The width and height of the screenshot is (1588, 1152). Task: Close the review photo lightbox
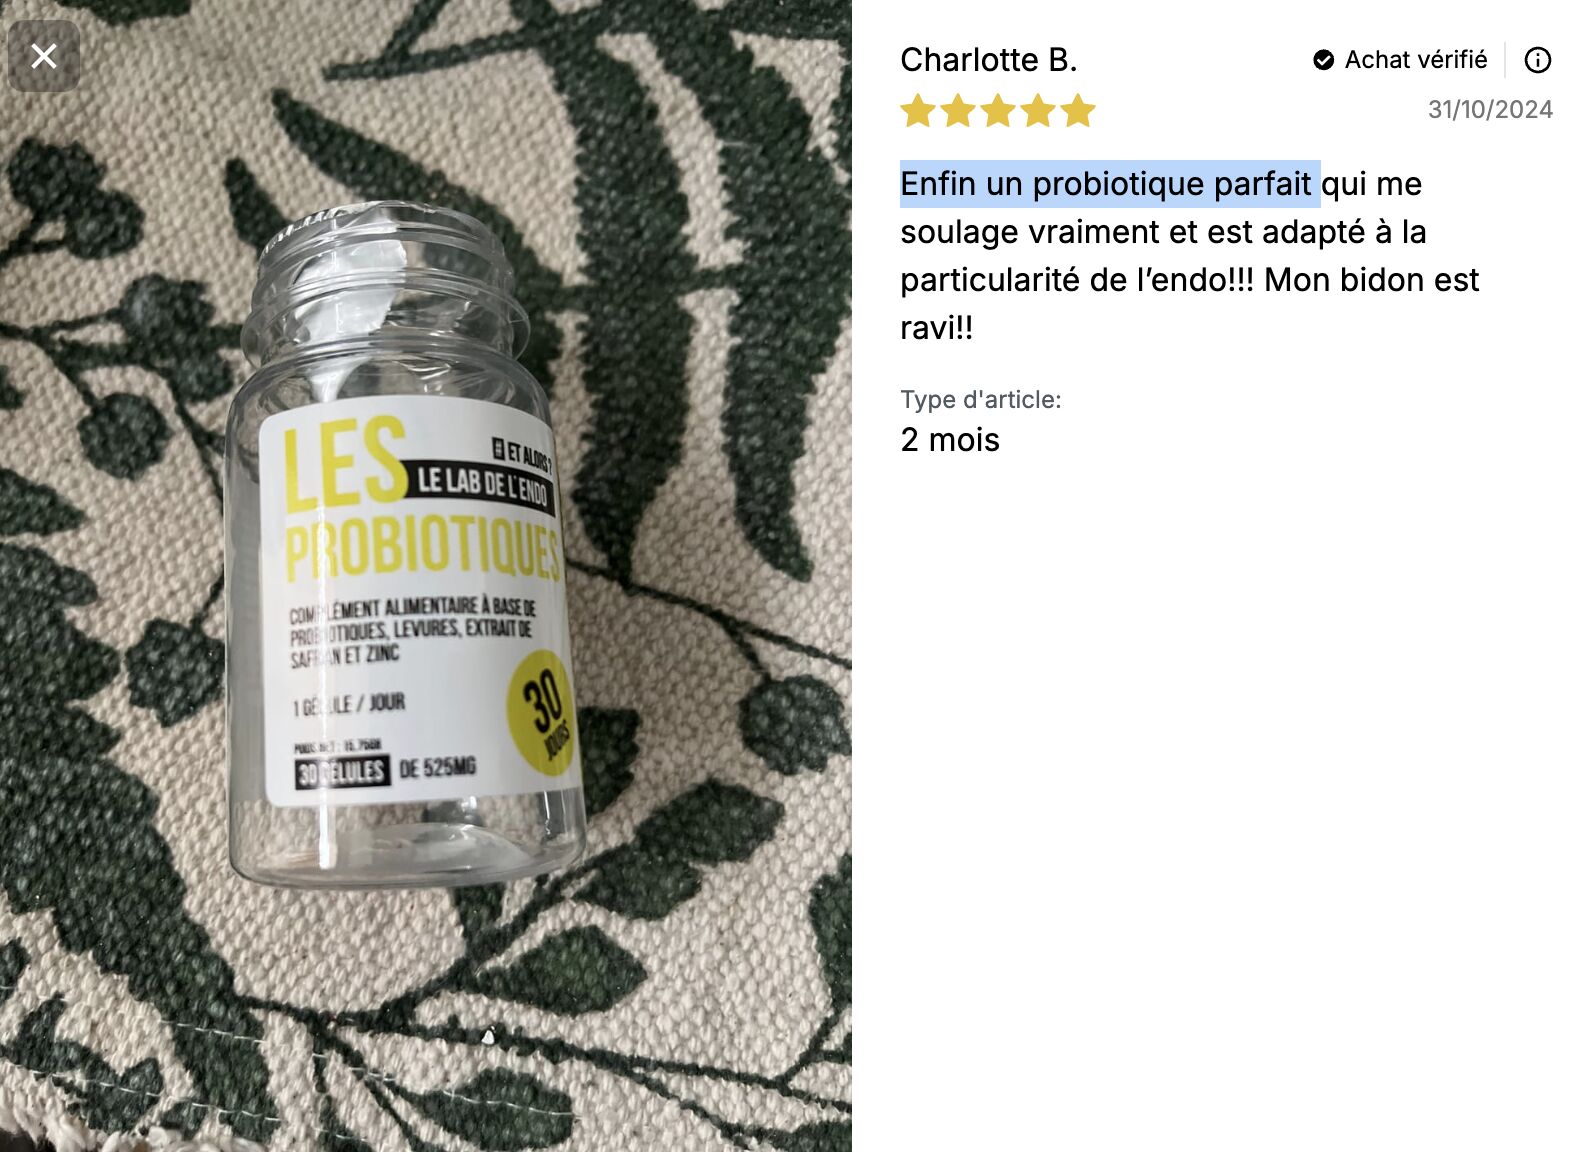coord(44,56)
